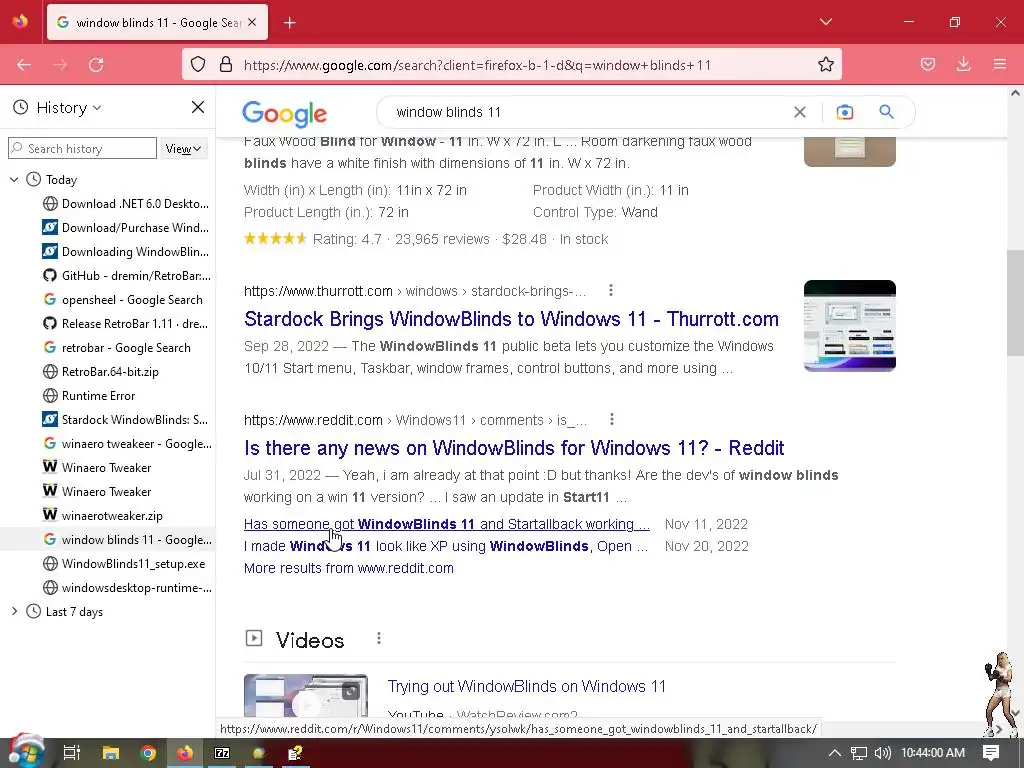The height and width of the screenshot is (768, 1024).
Task: Open 'Download .NET 6.0 Deskto...' history entry
Action: click(x=126, y=204)
